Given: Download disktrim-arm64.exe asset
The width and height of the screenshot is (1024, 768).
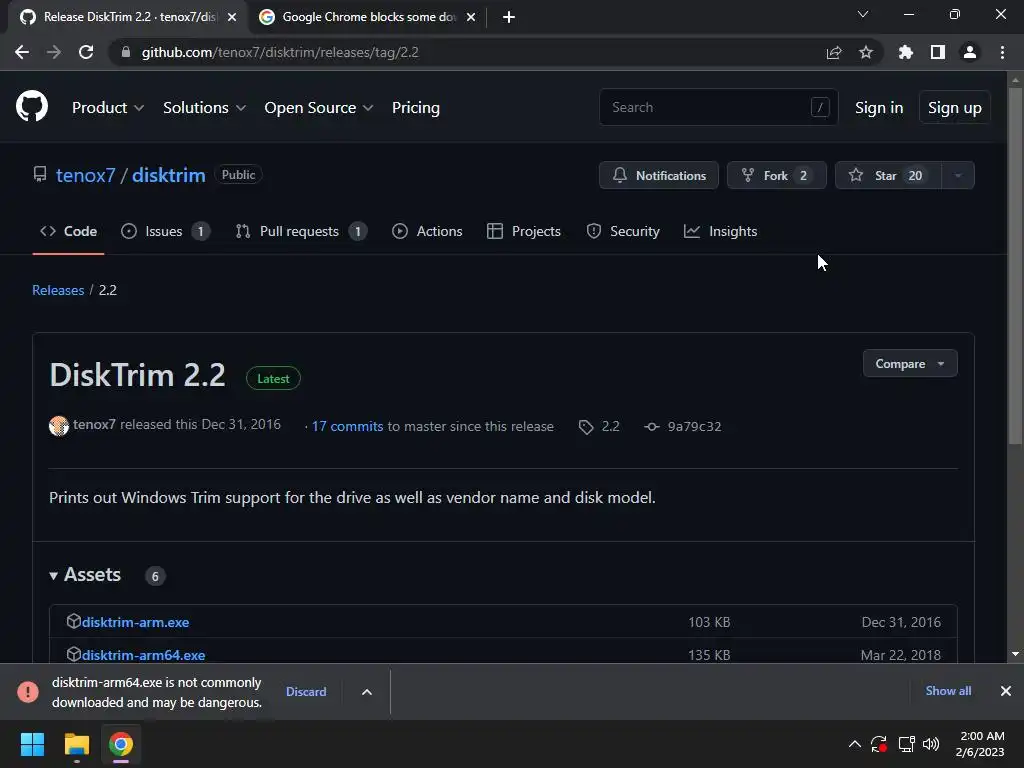Looking at the screenshot, I should (x=144, y=654).
